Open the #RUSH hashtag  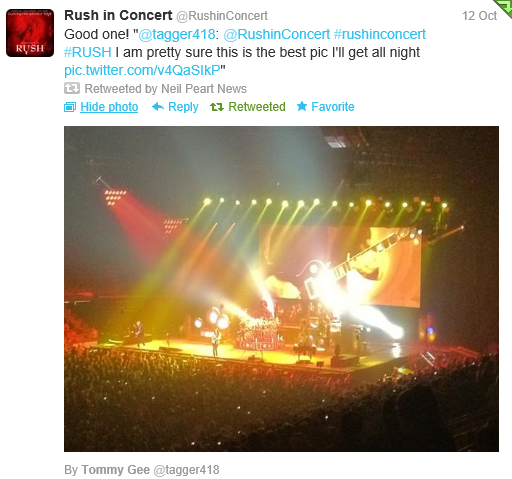click(88, 52)
